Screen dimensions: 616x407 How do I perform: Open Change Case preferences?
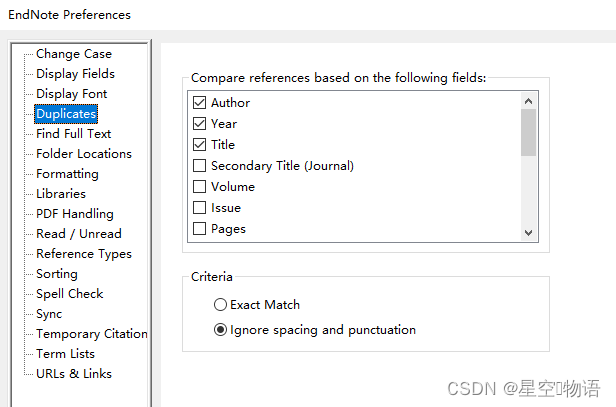pyautogui.click(x=73, y=54)
